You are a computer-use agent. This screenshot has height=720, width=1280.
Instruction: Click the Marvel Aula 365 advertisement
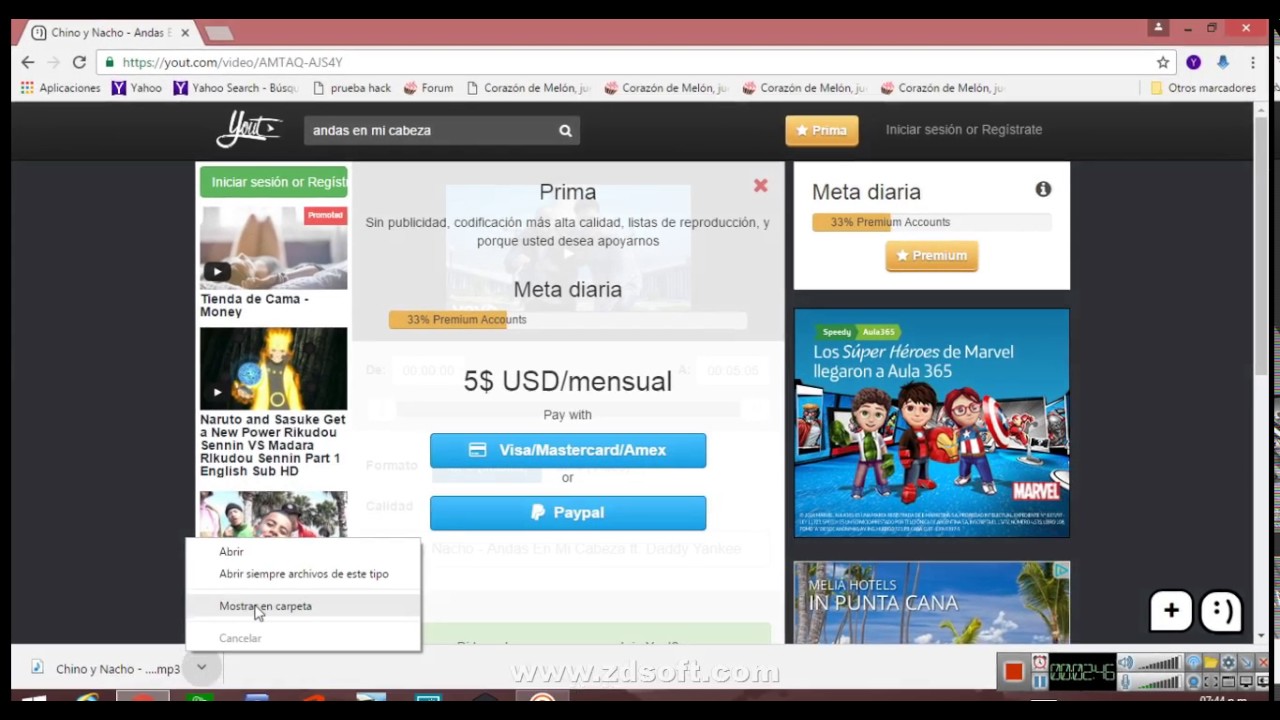(x=931, y=423)
